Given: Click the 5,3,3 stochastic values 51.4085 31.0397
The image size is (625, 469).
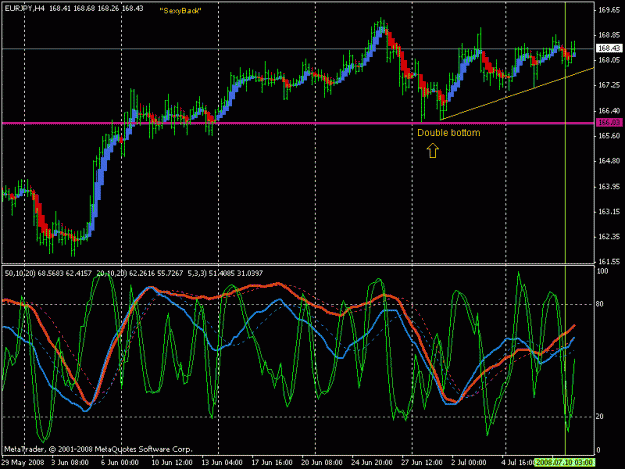Looking at the screenshot, I should (226, 273).
